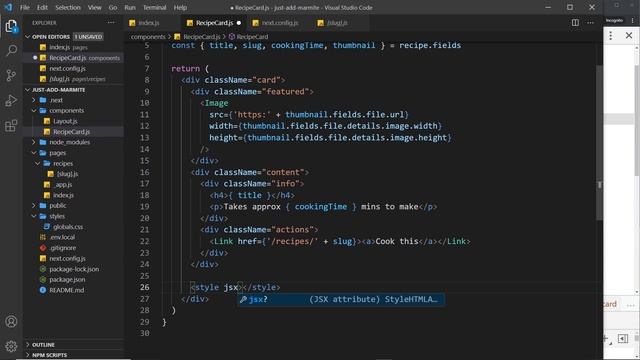640x360 pixels.
Task: Open the View menu
Action: [94, 7]
